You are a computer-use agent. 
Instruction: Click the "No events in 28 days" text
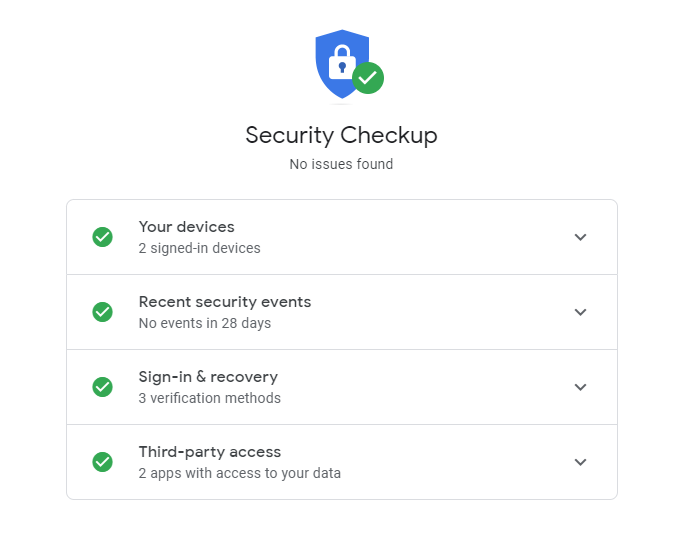[x=204, y=323]
